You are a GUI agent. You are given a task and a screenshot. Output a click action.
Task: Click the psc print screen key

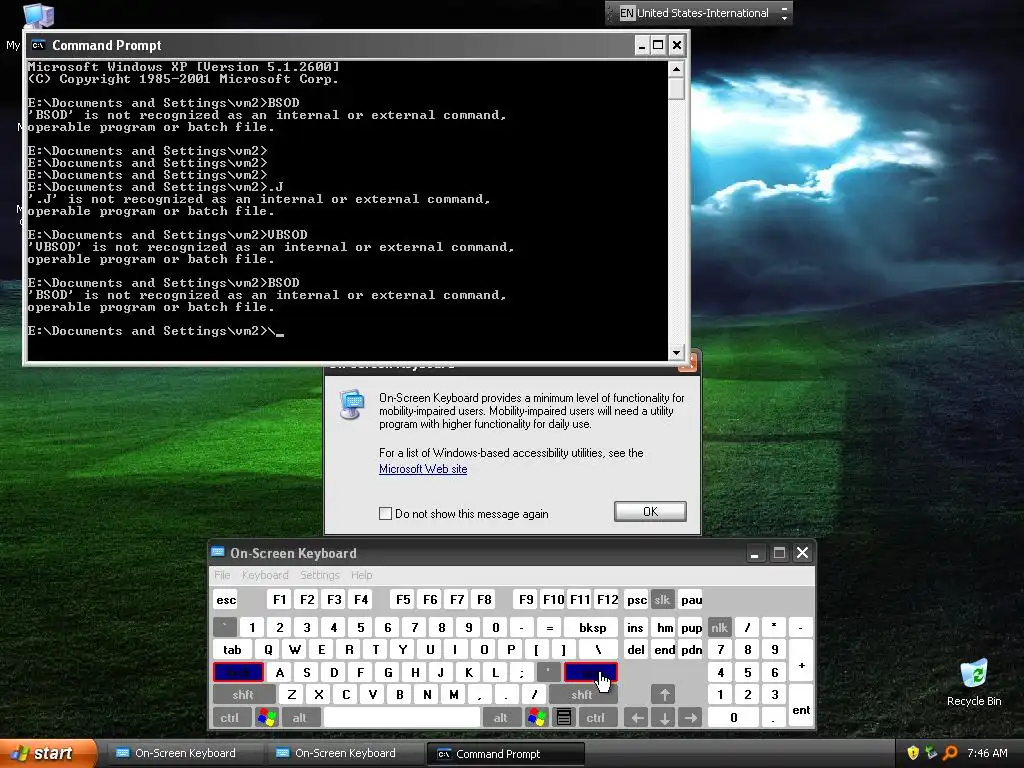click(x=637, y=600)
